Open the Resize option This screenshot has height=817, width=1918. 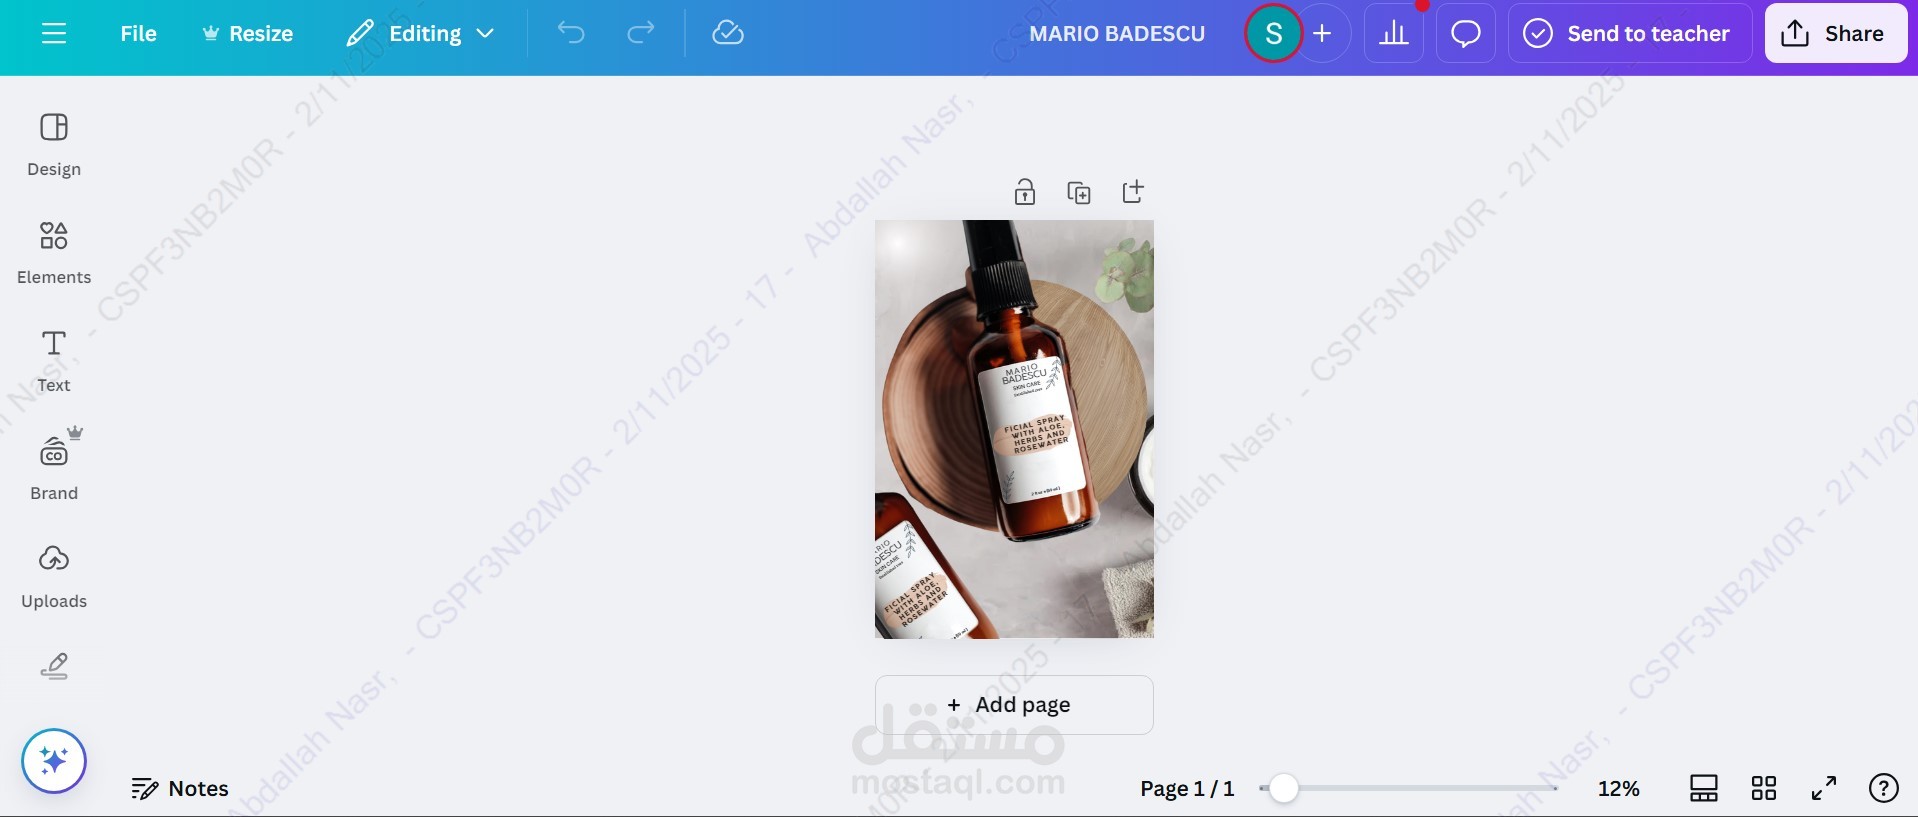pos(247,34)
